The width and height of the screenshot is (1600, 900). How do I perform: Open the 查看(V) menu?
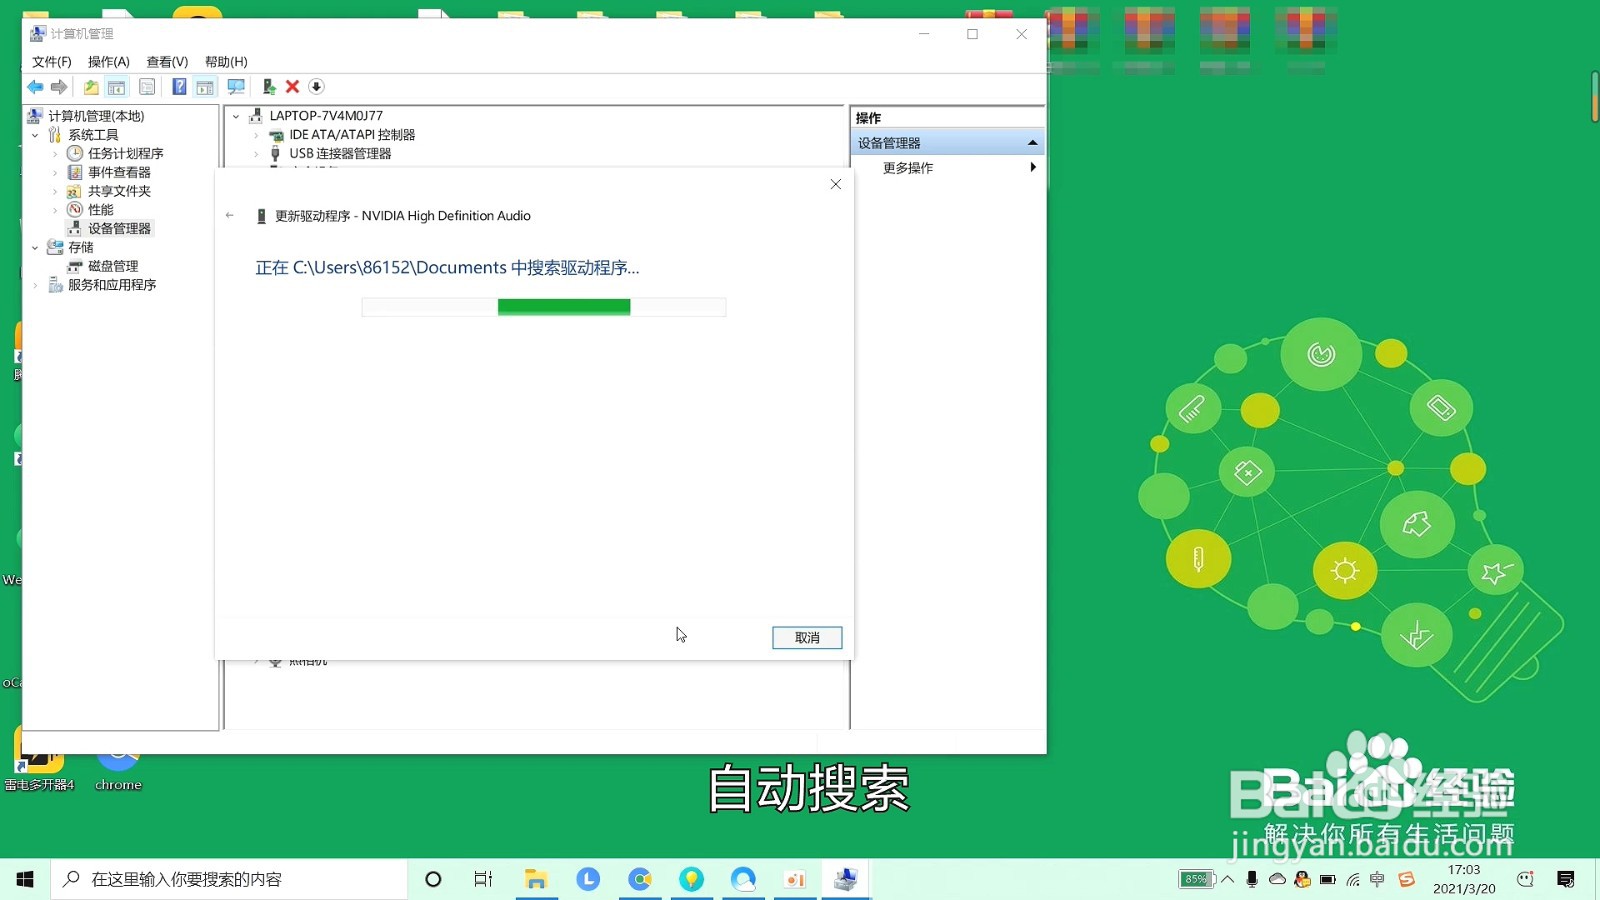pyautogui.click(x=167, y=62)
